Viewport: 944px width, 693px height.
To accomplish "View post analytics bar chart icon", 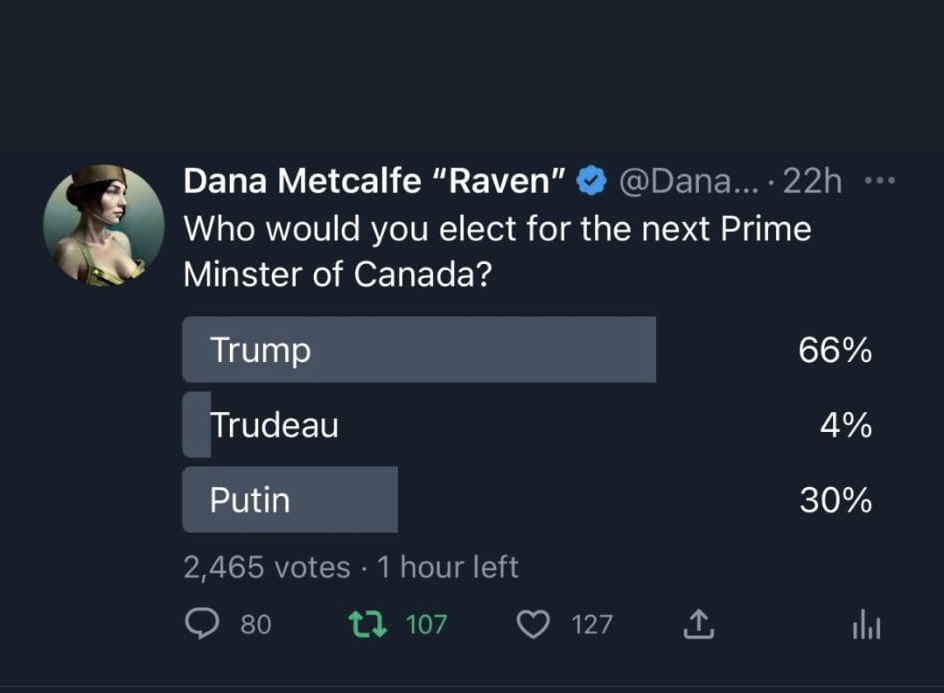I will (x=866, y=625).
